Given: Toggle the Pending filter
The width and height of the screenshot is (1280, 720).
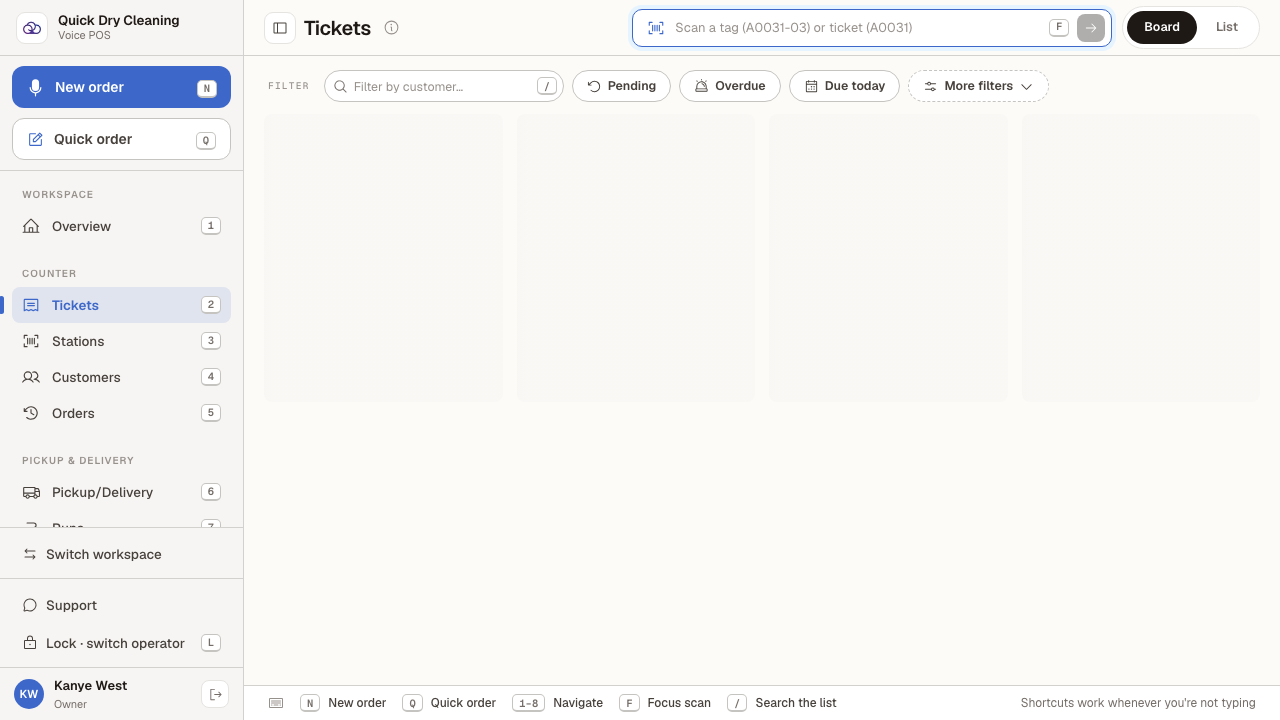Looking at the screenshot, I should (621, 86).
